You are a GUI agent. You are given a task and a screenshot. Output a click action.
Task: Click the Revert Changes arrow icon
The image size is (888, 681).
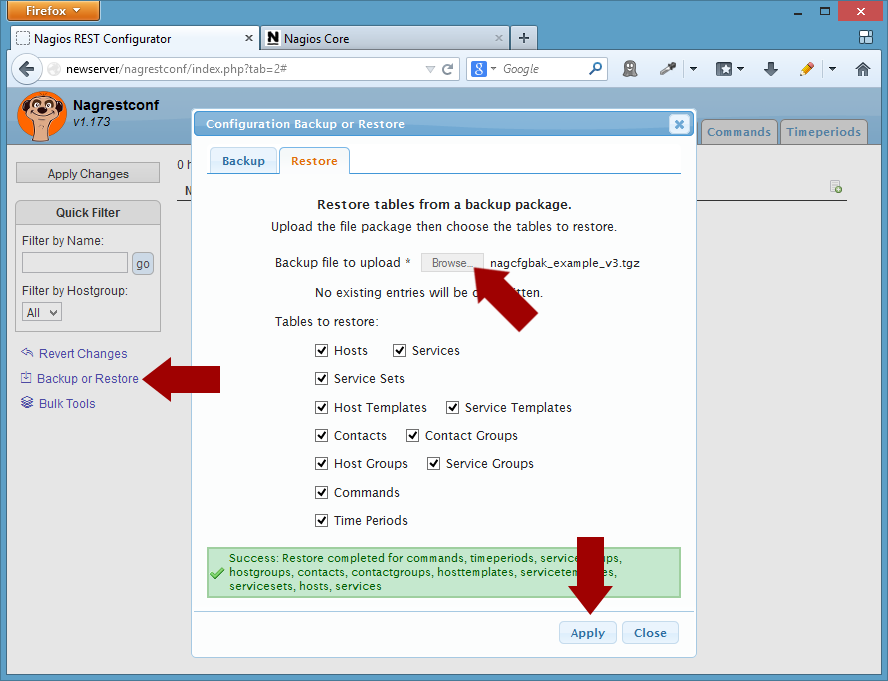tap(27, 353)
